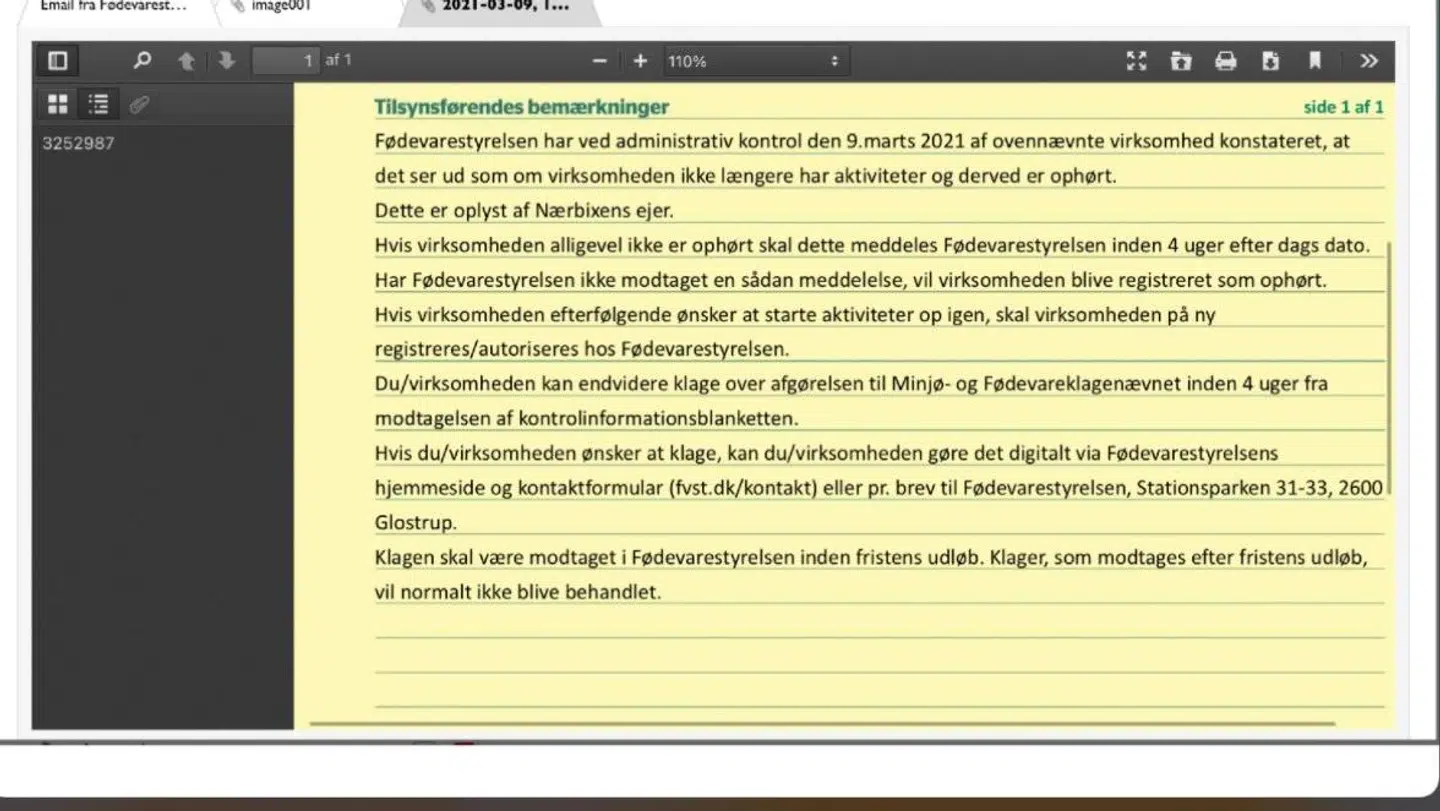Viewport: 1440px width, 811px height.
Task: Switch to Email fra Fødevarest… tab
Action: [113, 6]
